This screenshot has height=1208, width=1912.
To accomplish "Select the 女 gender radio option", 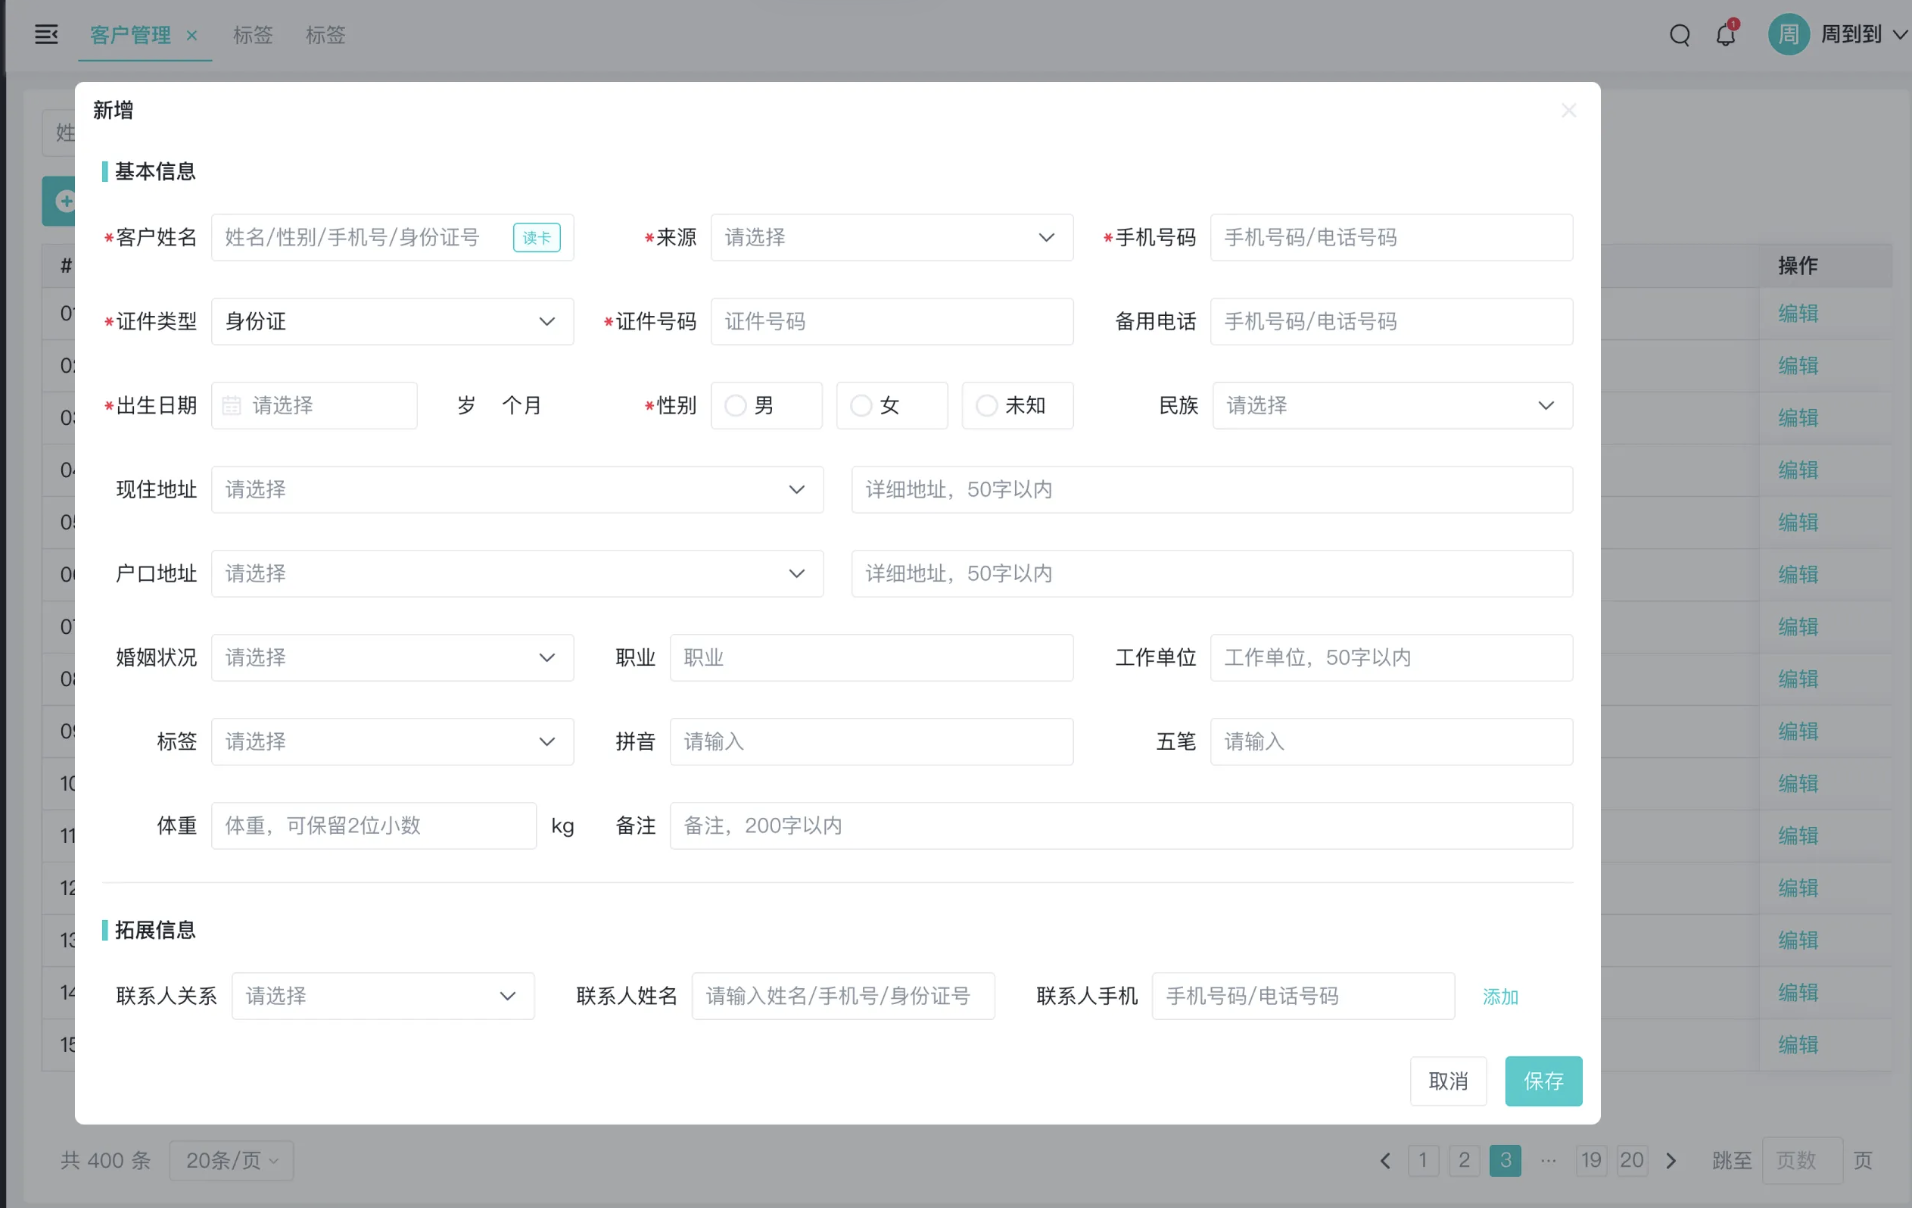I will click(x=892, y=405).
